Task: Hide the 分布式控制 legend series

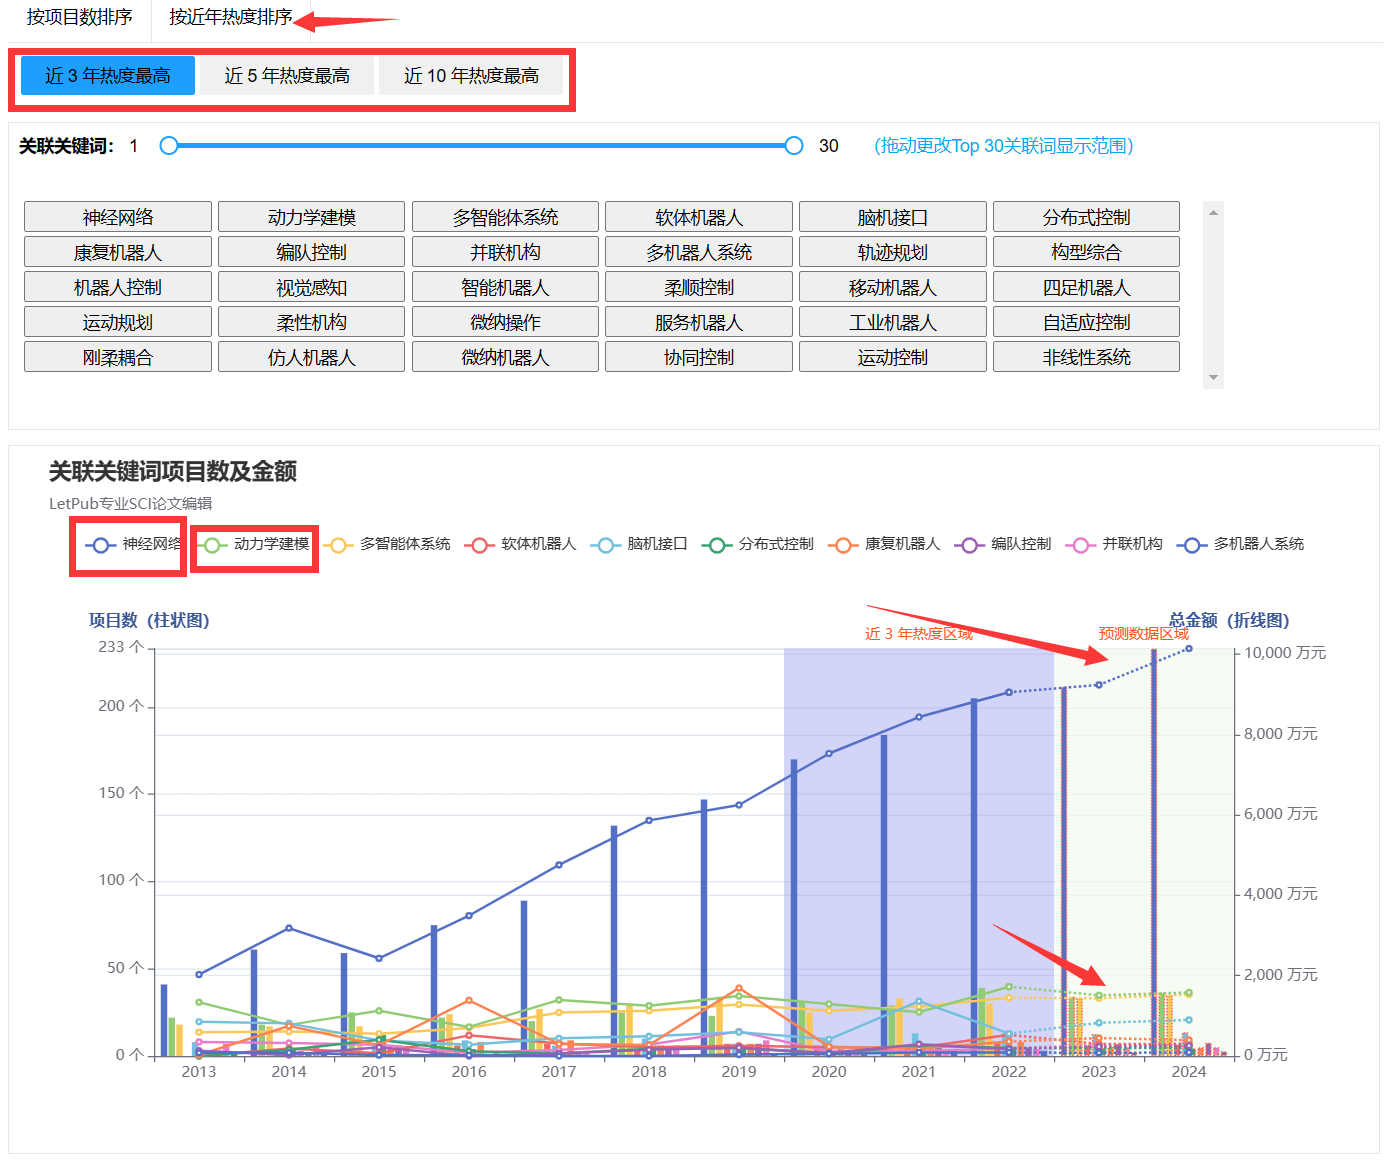Action: 717,545
